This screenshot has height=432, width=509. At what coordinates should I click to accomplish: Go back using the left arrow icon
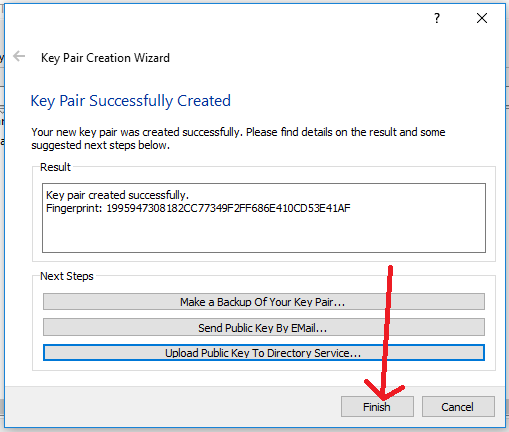click(x=19, y=56)
